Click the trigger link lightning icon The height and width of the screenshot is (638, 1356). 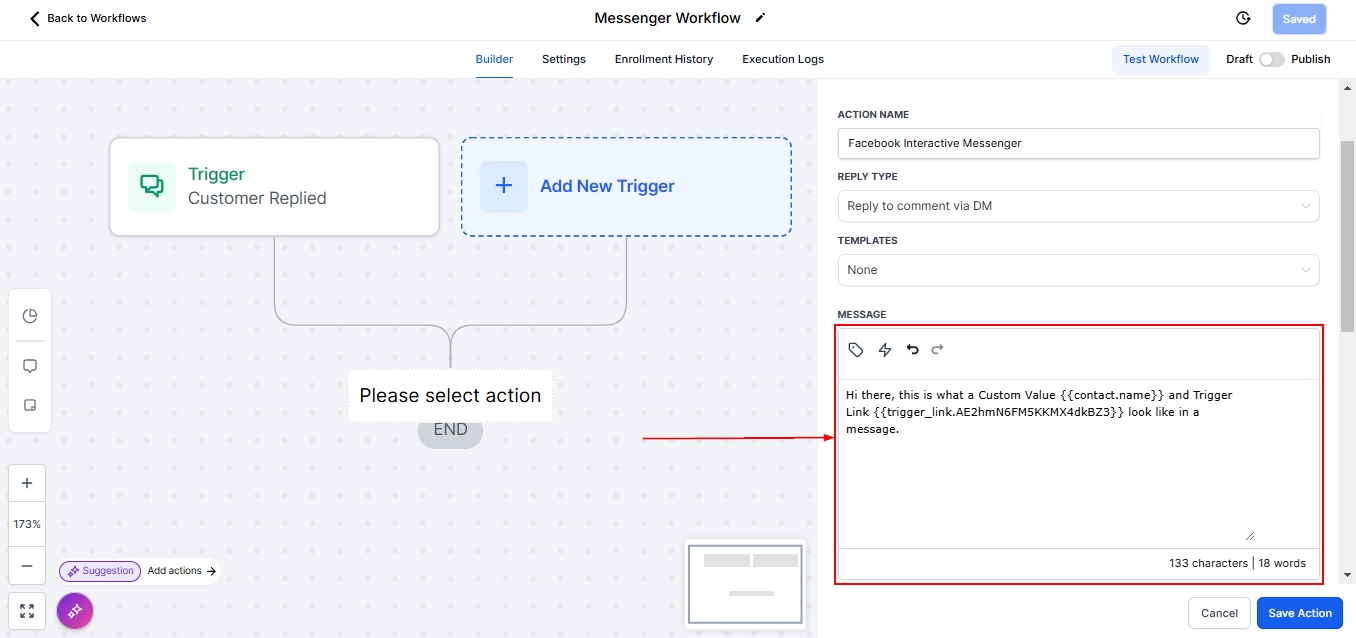(884, 350)
